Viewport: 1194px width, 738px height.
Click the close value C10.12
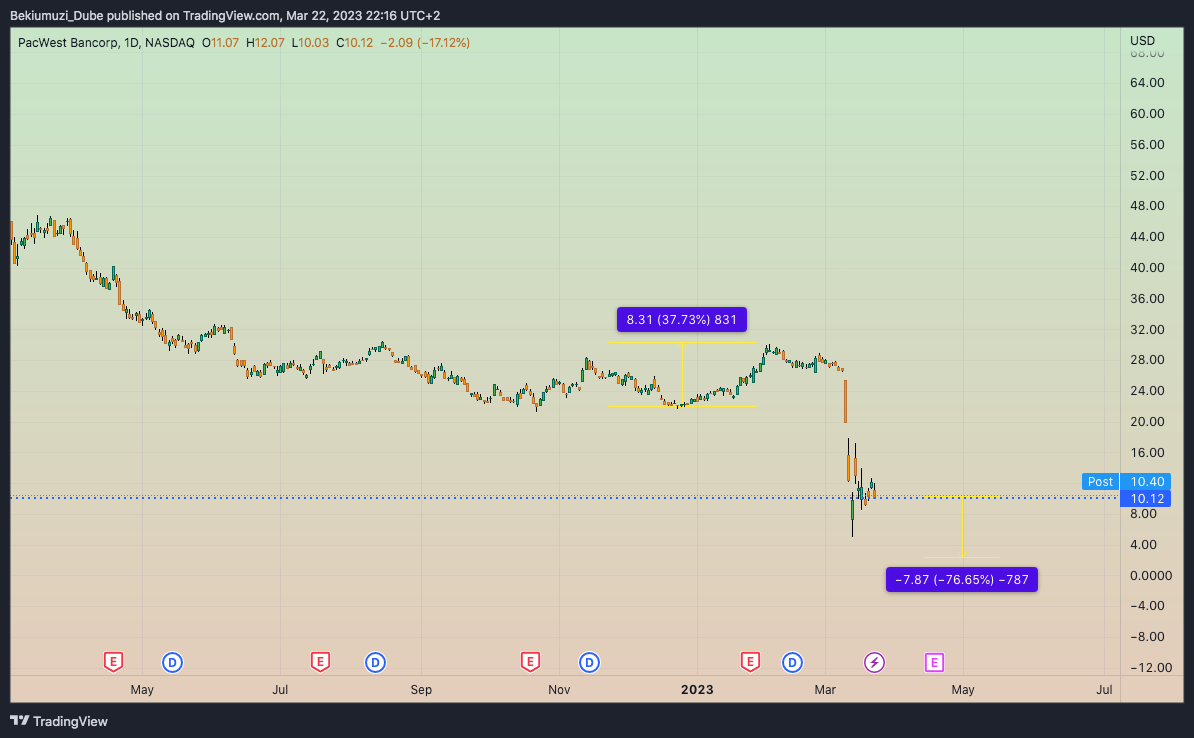click(x=355, y=43)
